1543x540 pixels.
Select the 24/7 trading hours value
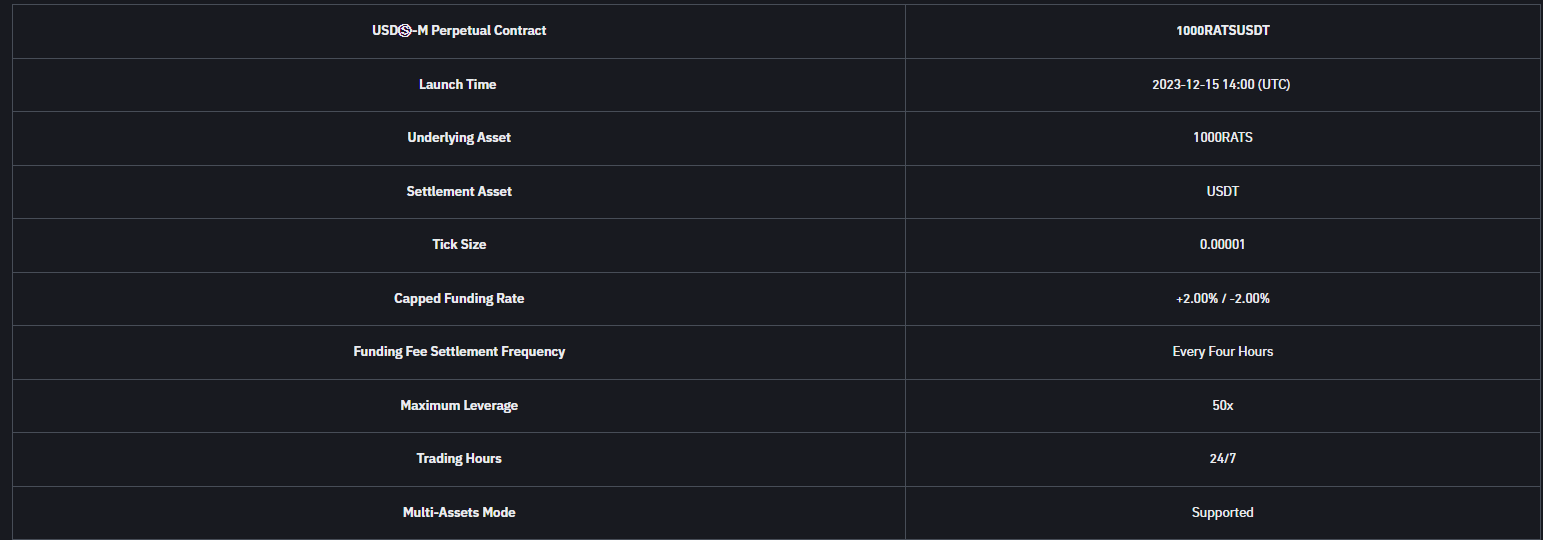pos(1222,458)
